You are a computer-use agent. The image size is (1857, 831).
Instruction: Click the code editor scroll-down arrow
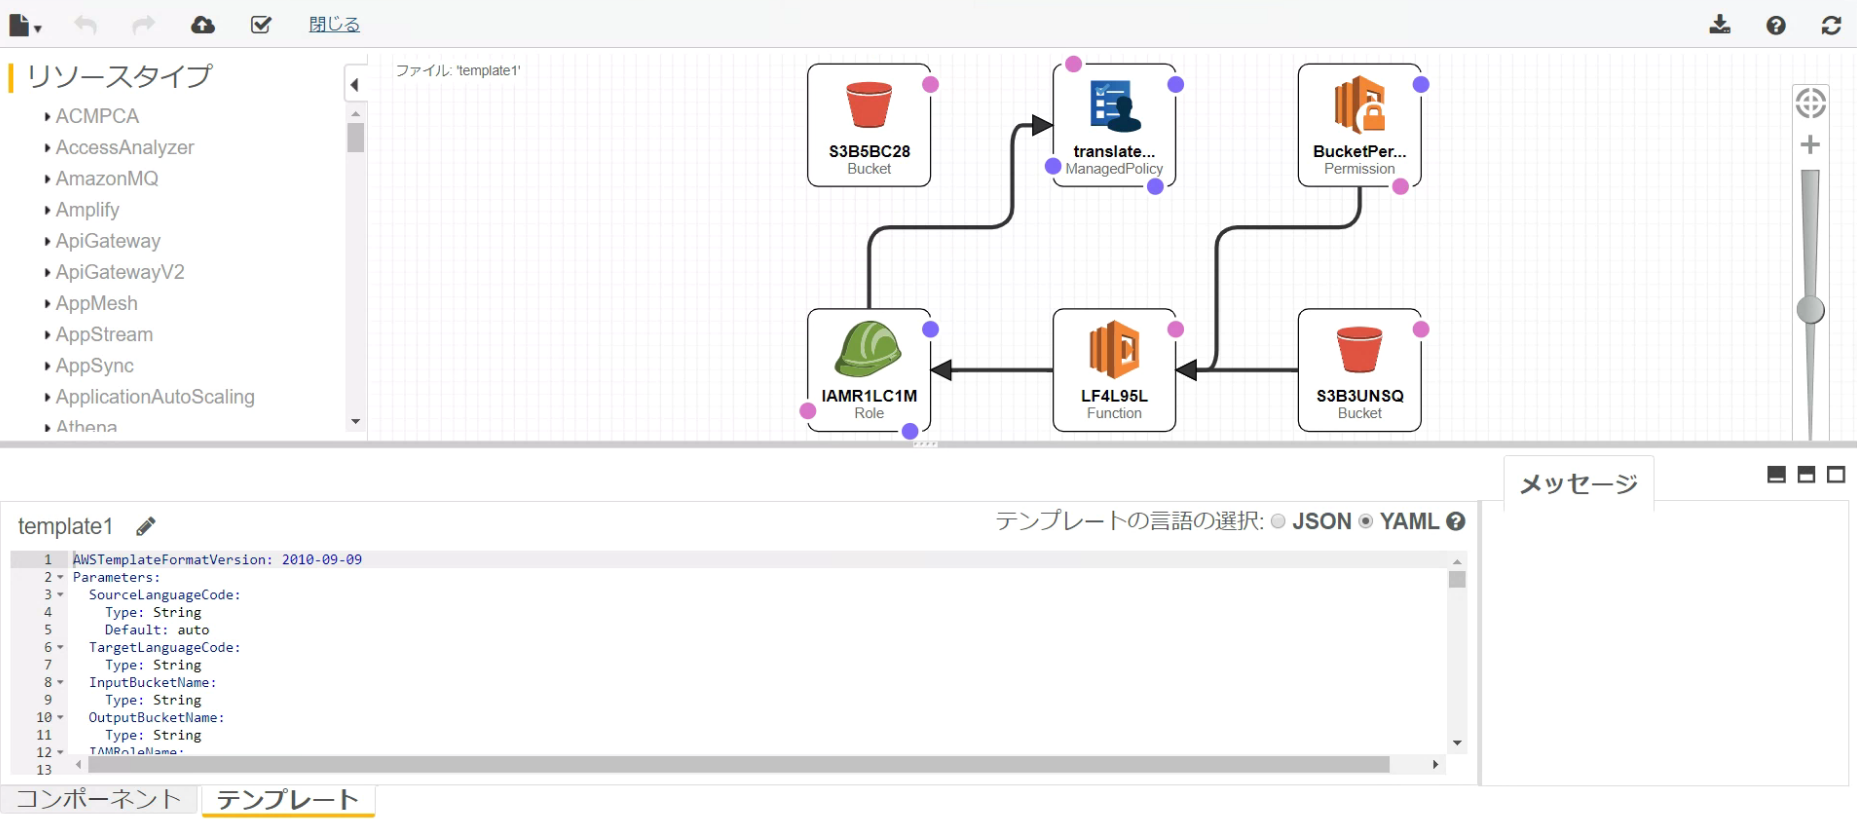tap(1457, 743)
